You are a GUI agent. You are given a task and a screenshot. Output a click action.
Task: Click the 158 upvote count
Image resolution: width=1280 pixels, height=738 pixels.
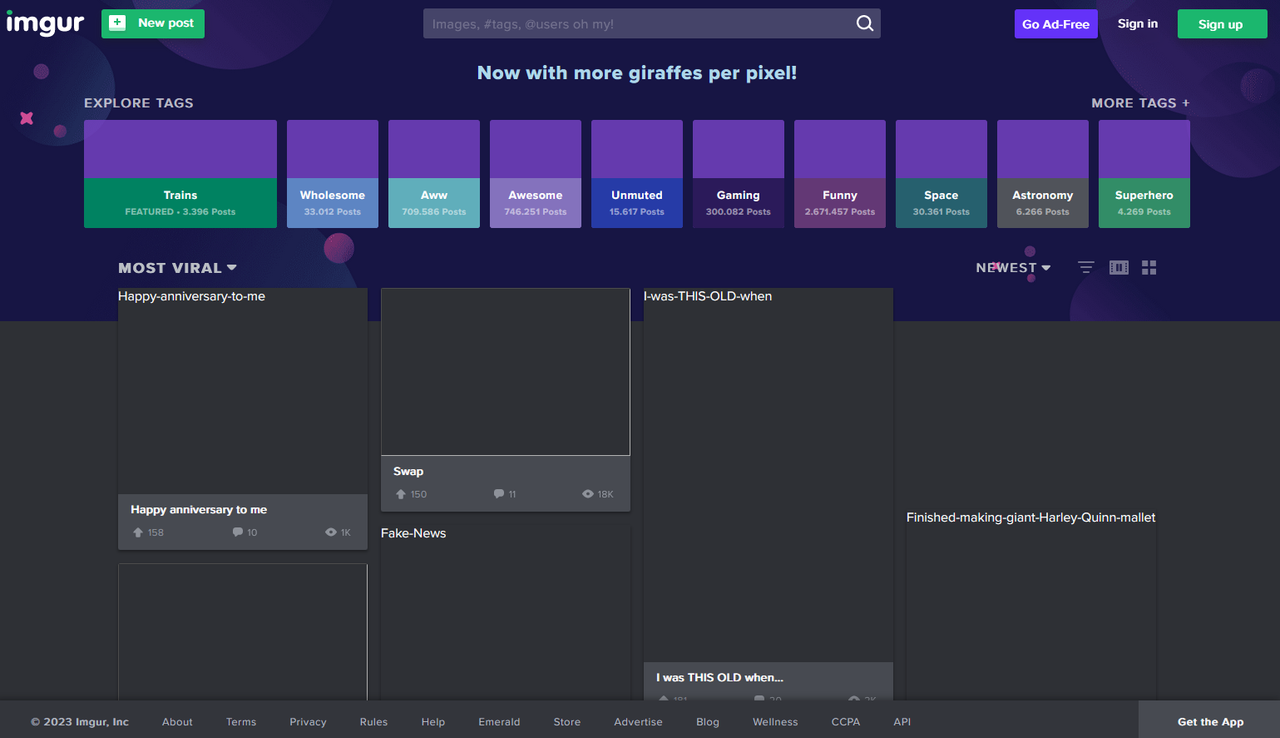(156, 533)
